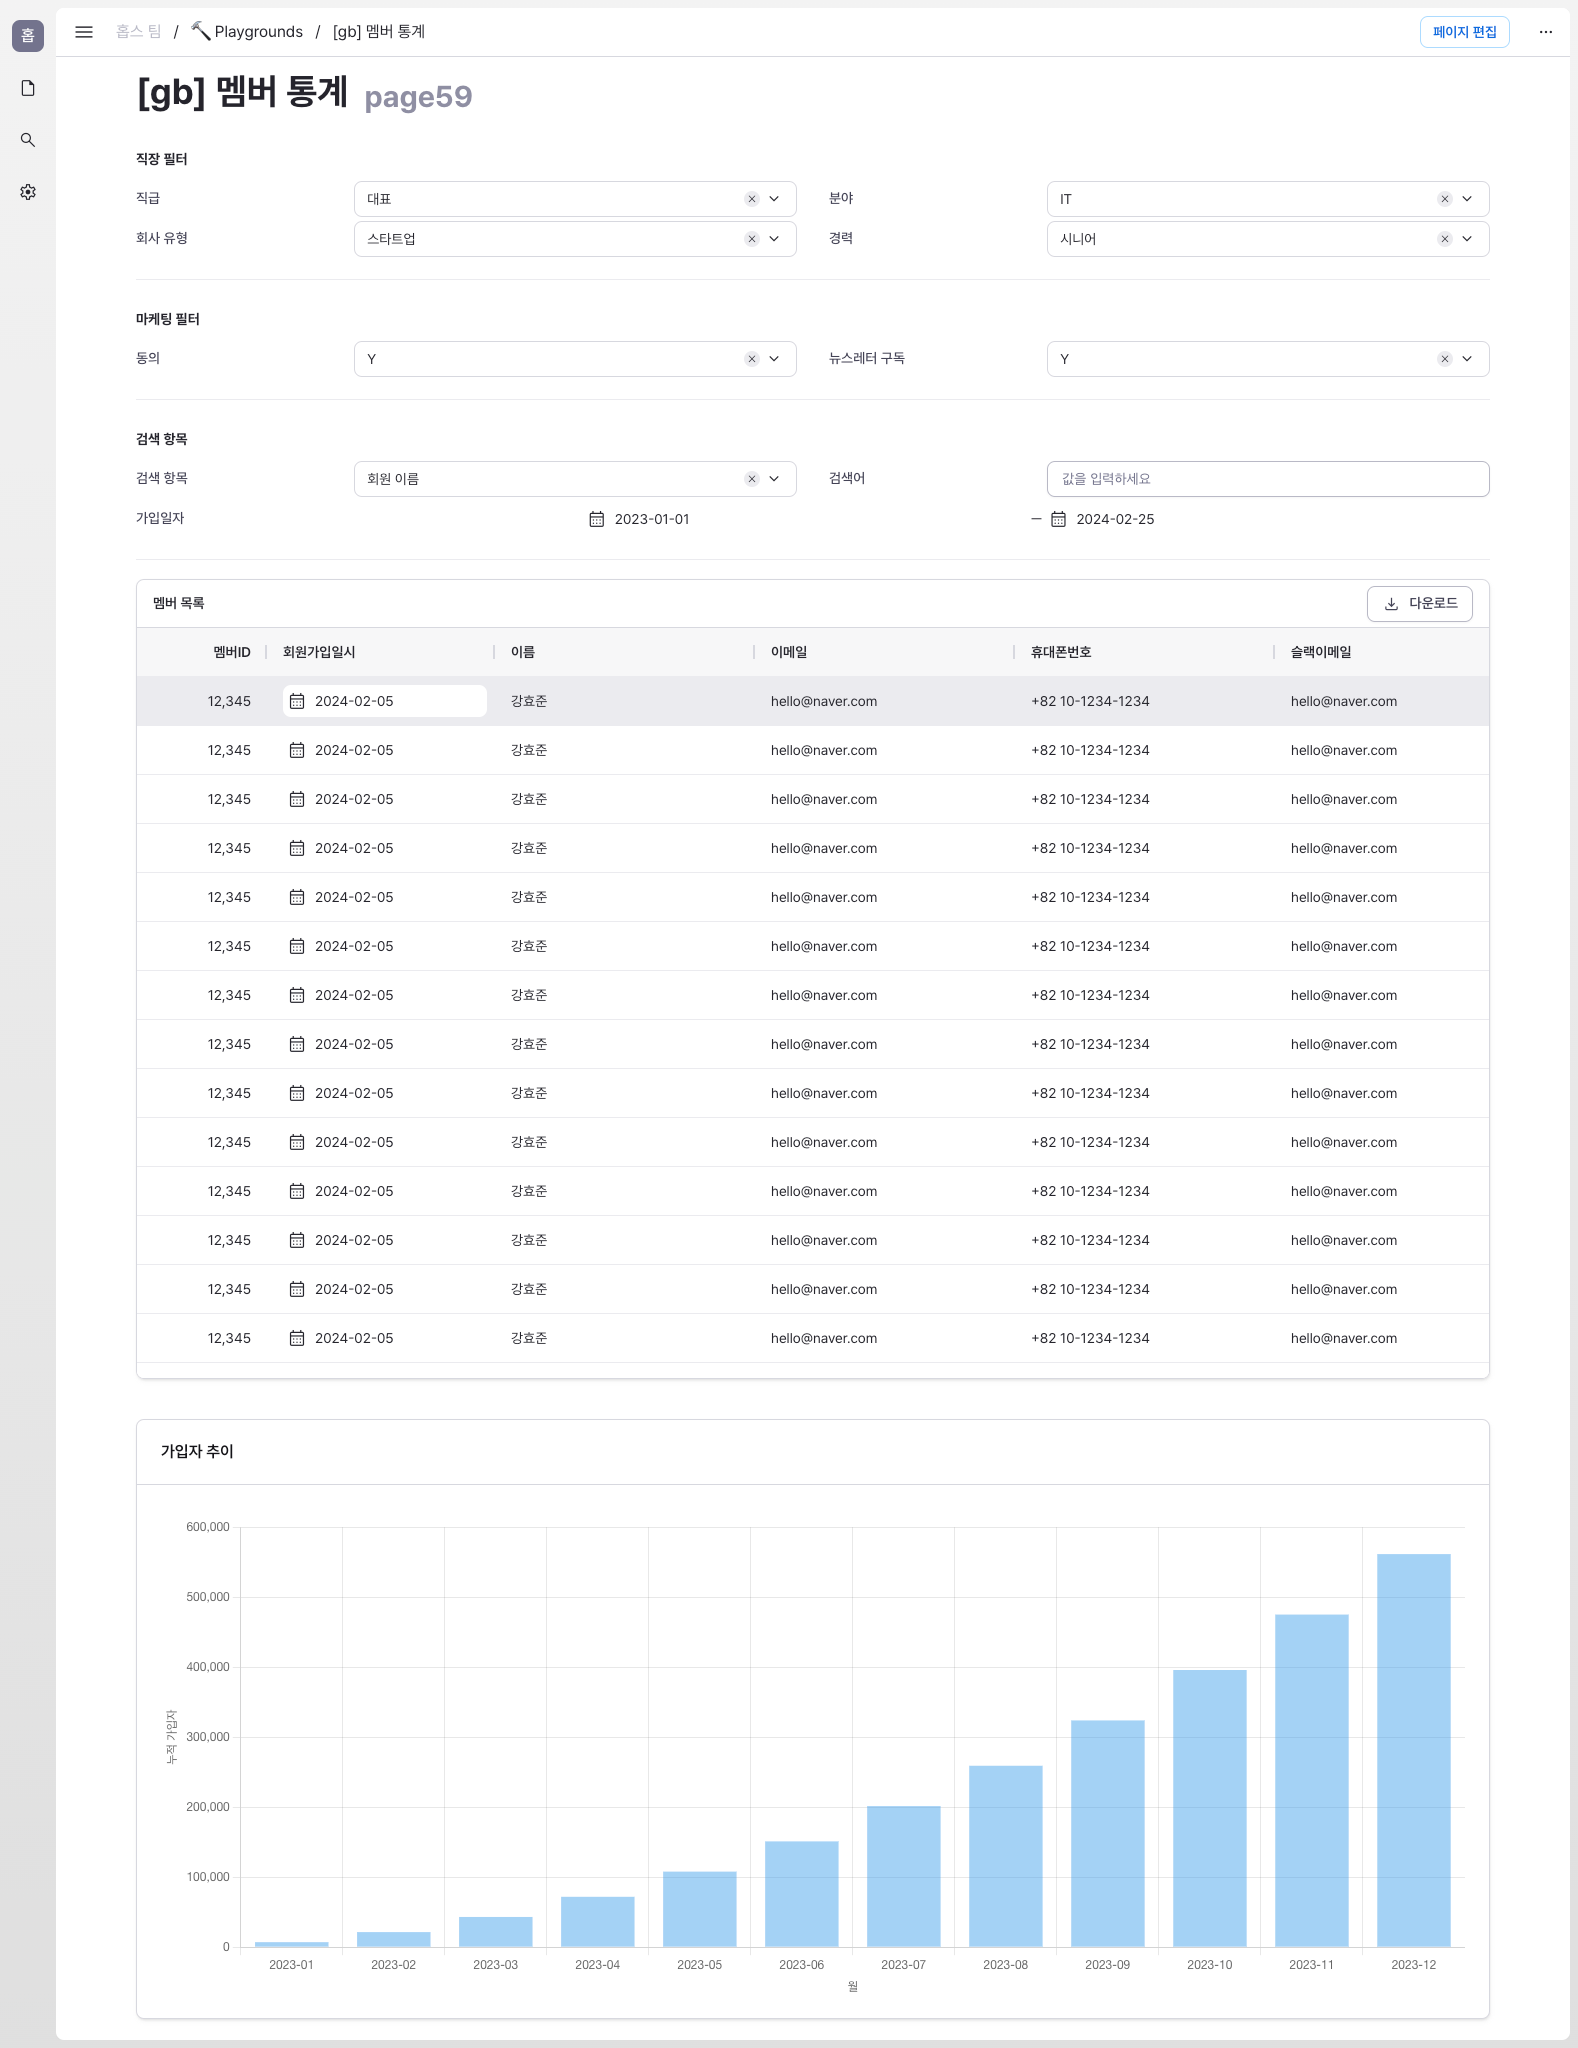Viewport: 1578px width, 2048px height.
Task: Click the 직장 필터 section heading
Action: click(x=162, y=159)
